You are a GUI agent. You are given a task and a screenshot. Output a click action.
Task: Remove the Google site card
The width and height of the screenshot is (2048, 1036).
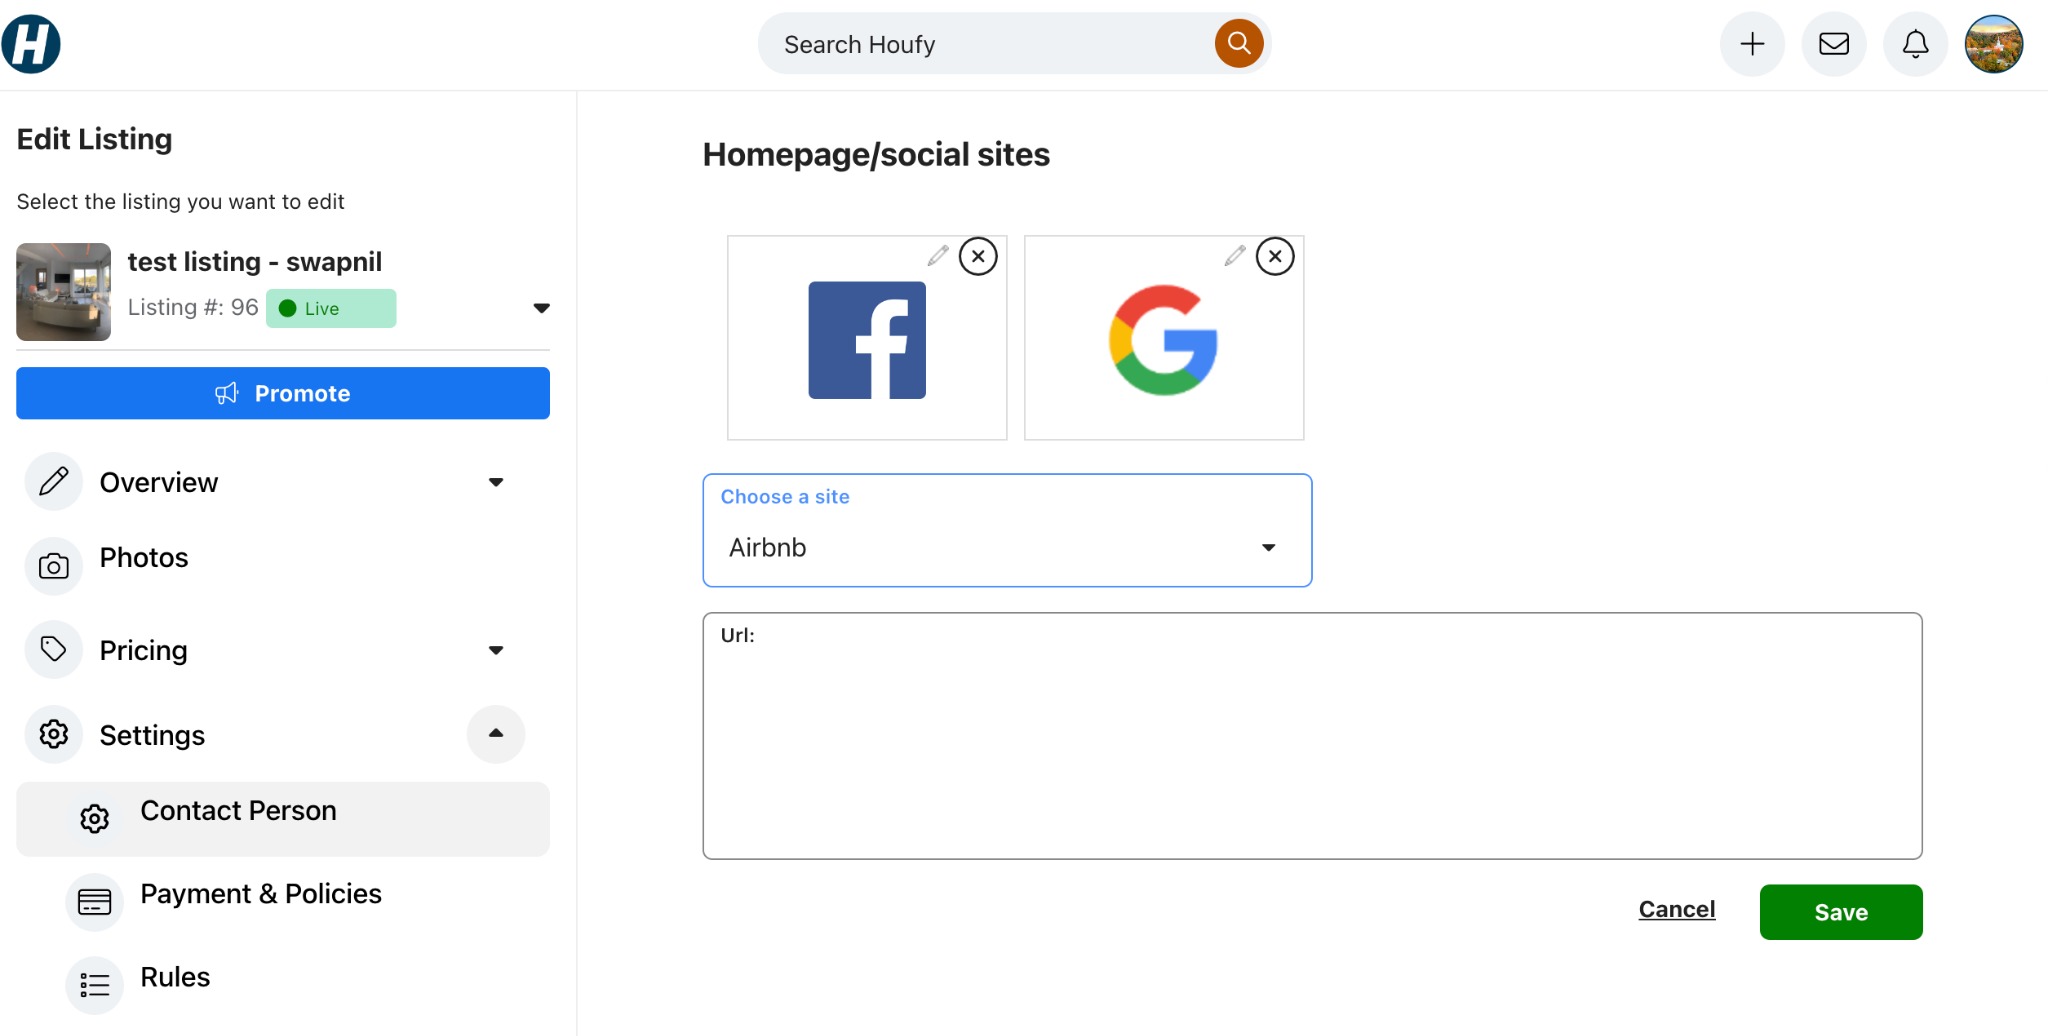[x=1275, y=256]
